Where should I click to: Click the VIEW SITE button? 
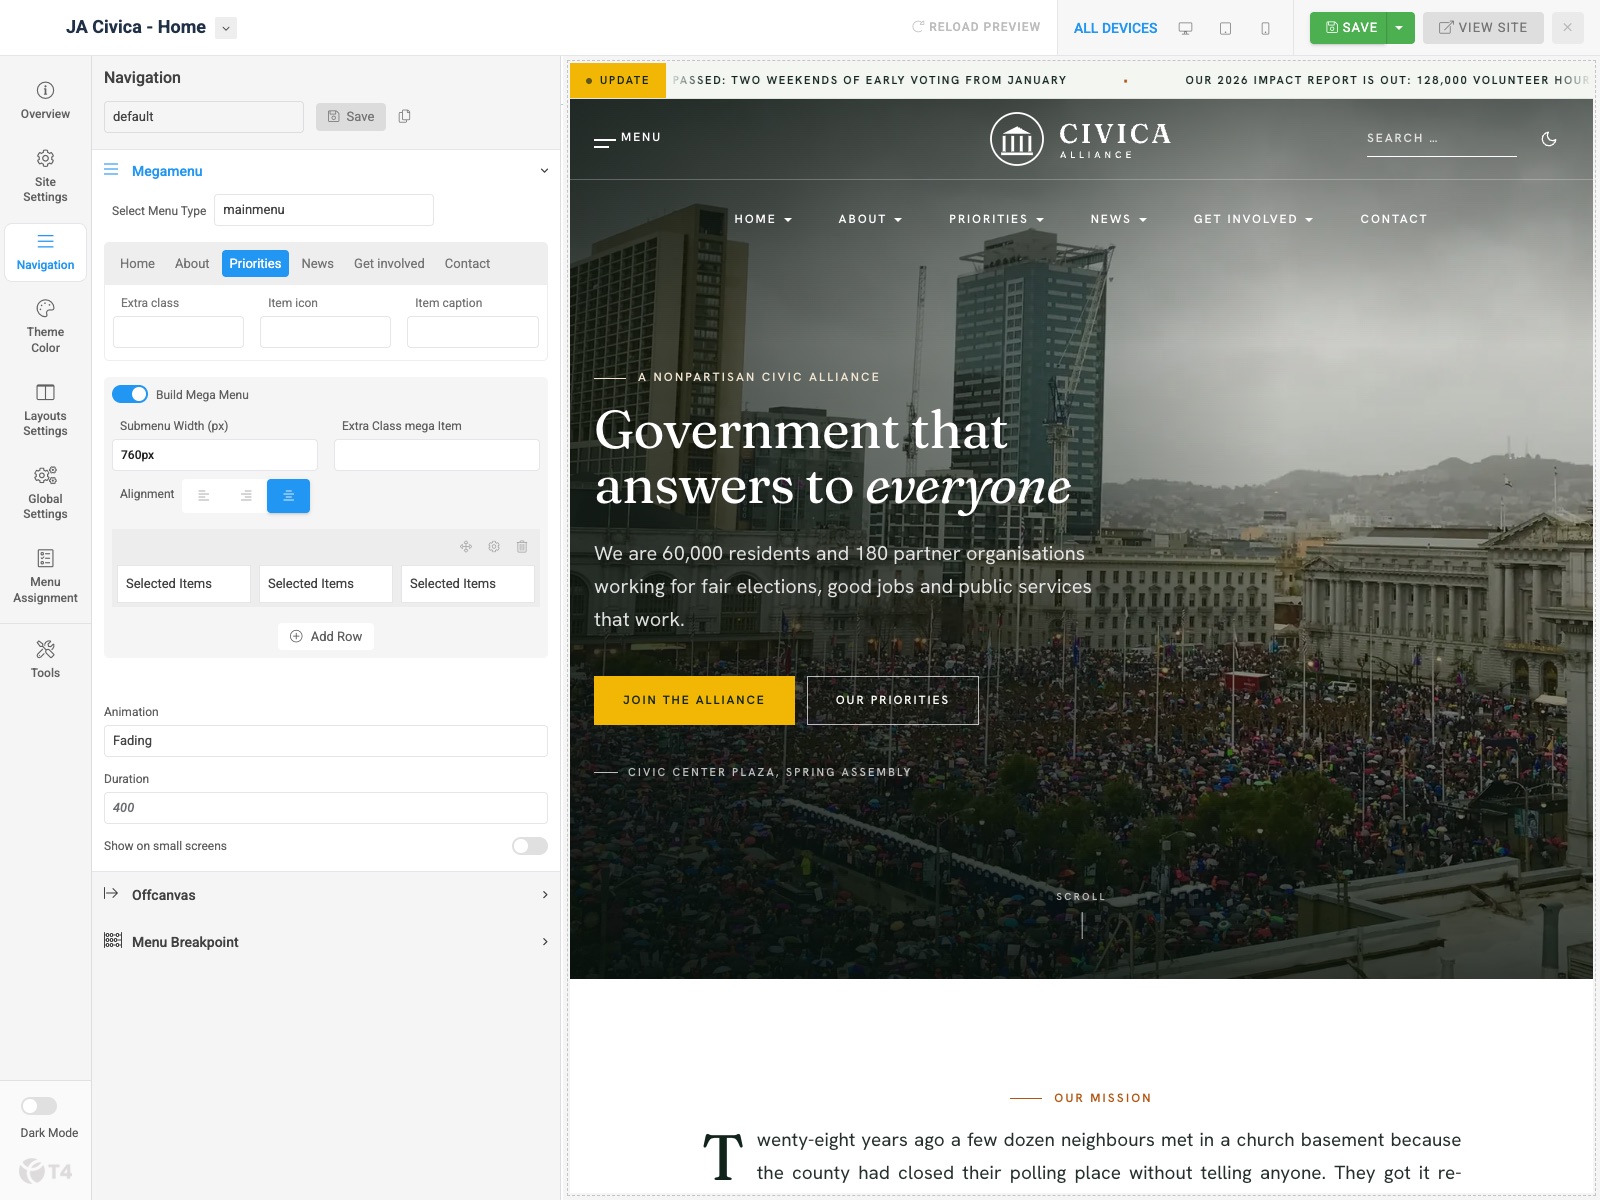point(1483,28)
